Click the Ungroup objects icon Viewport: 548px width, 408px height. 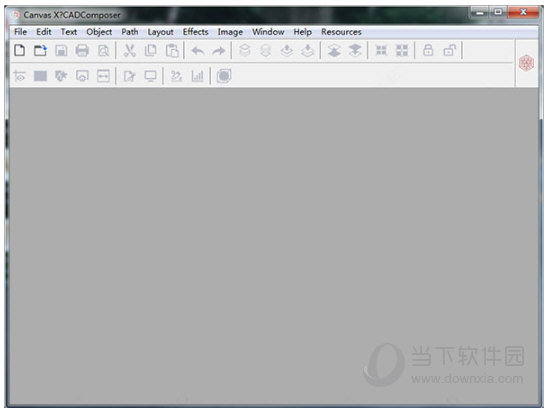pyautogui.click(x=402, y=51)
